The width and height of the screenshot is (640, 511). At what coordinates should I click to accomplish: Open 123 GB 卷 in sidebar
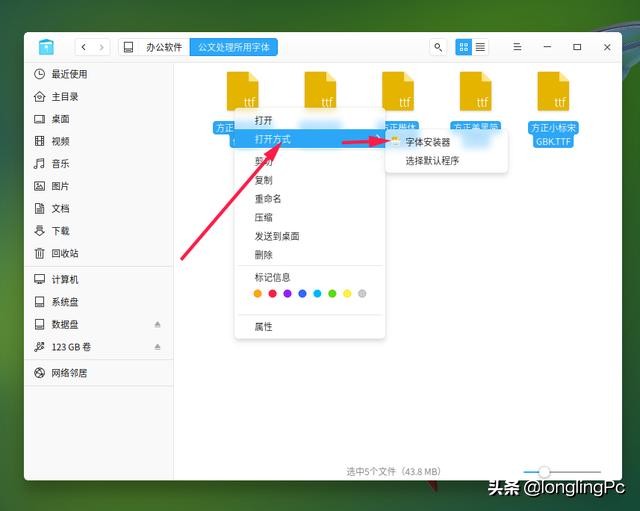click(x=99, y=347)
